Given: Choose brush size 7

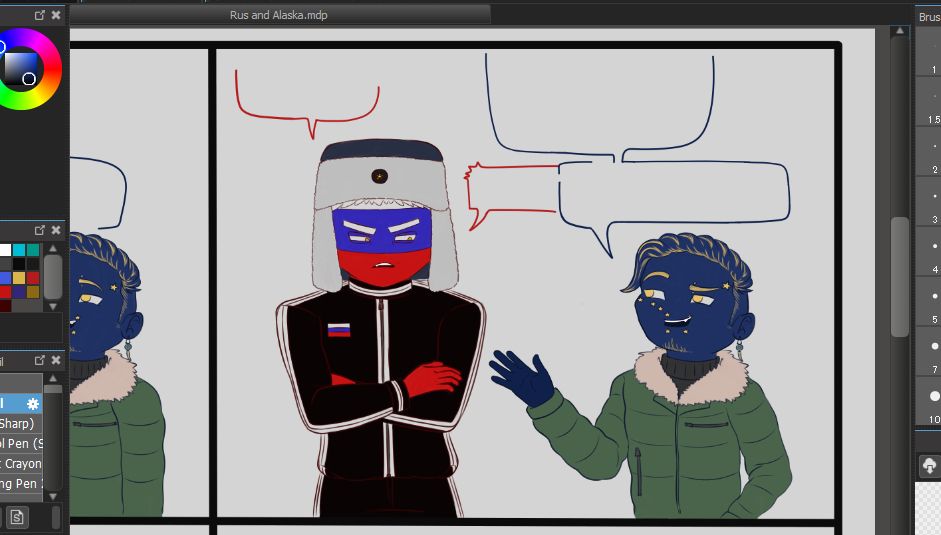Looking at the screenshot, I should pos(928,352).
